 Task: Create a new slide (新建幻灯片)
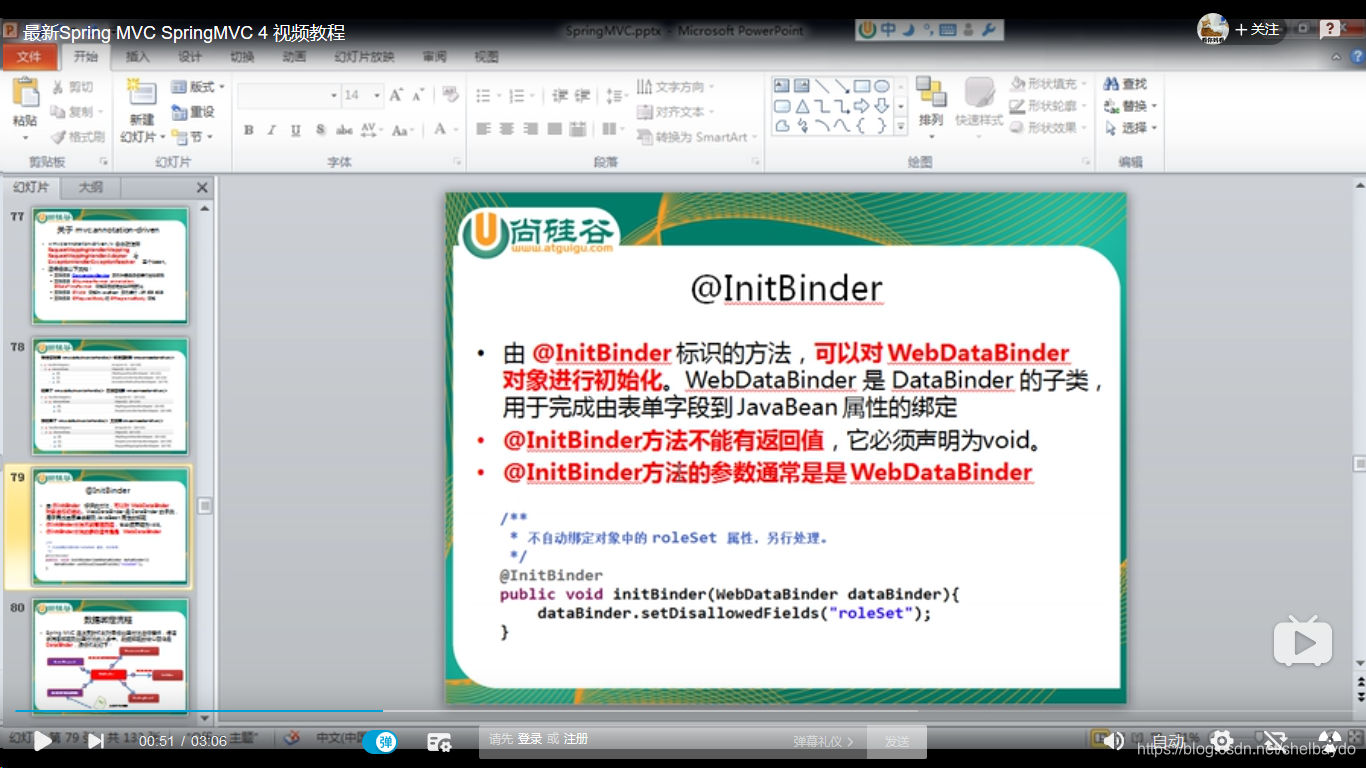(x=141, y=112)
